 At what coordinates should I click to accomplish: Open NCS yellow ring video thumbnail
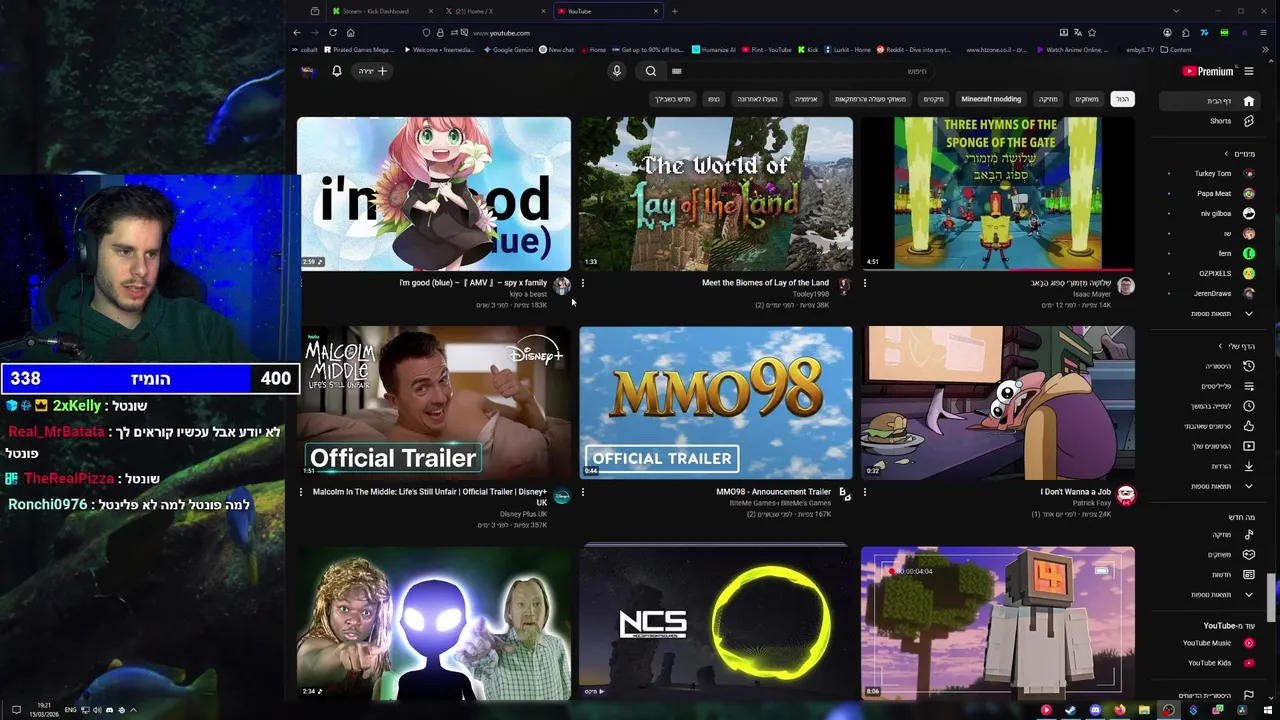pyautogui.click(x=716, y=622)
